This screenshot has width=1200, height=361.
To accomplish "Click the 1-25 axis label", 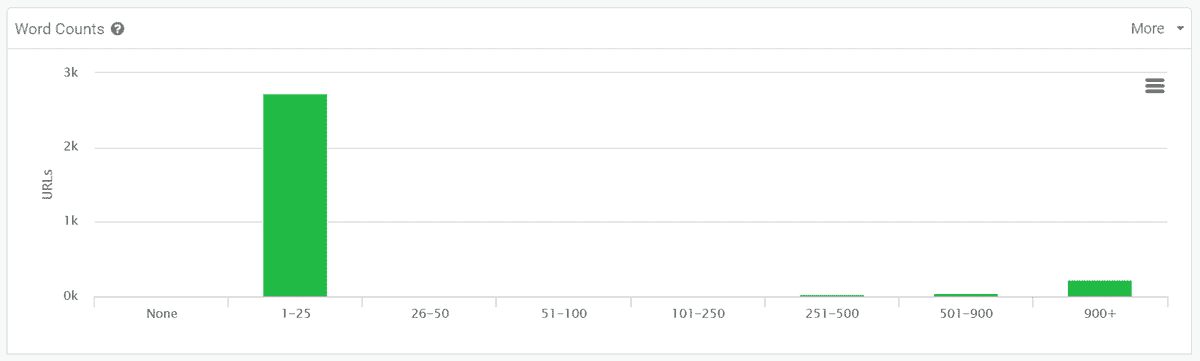I will pos(295,313).
